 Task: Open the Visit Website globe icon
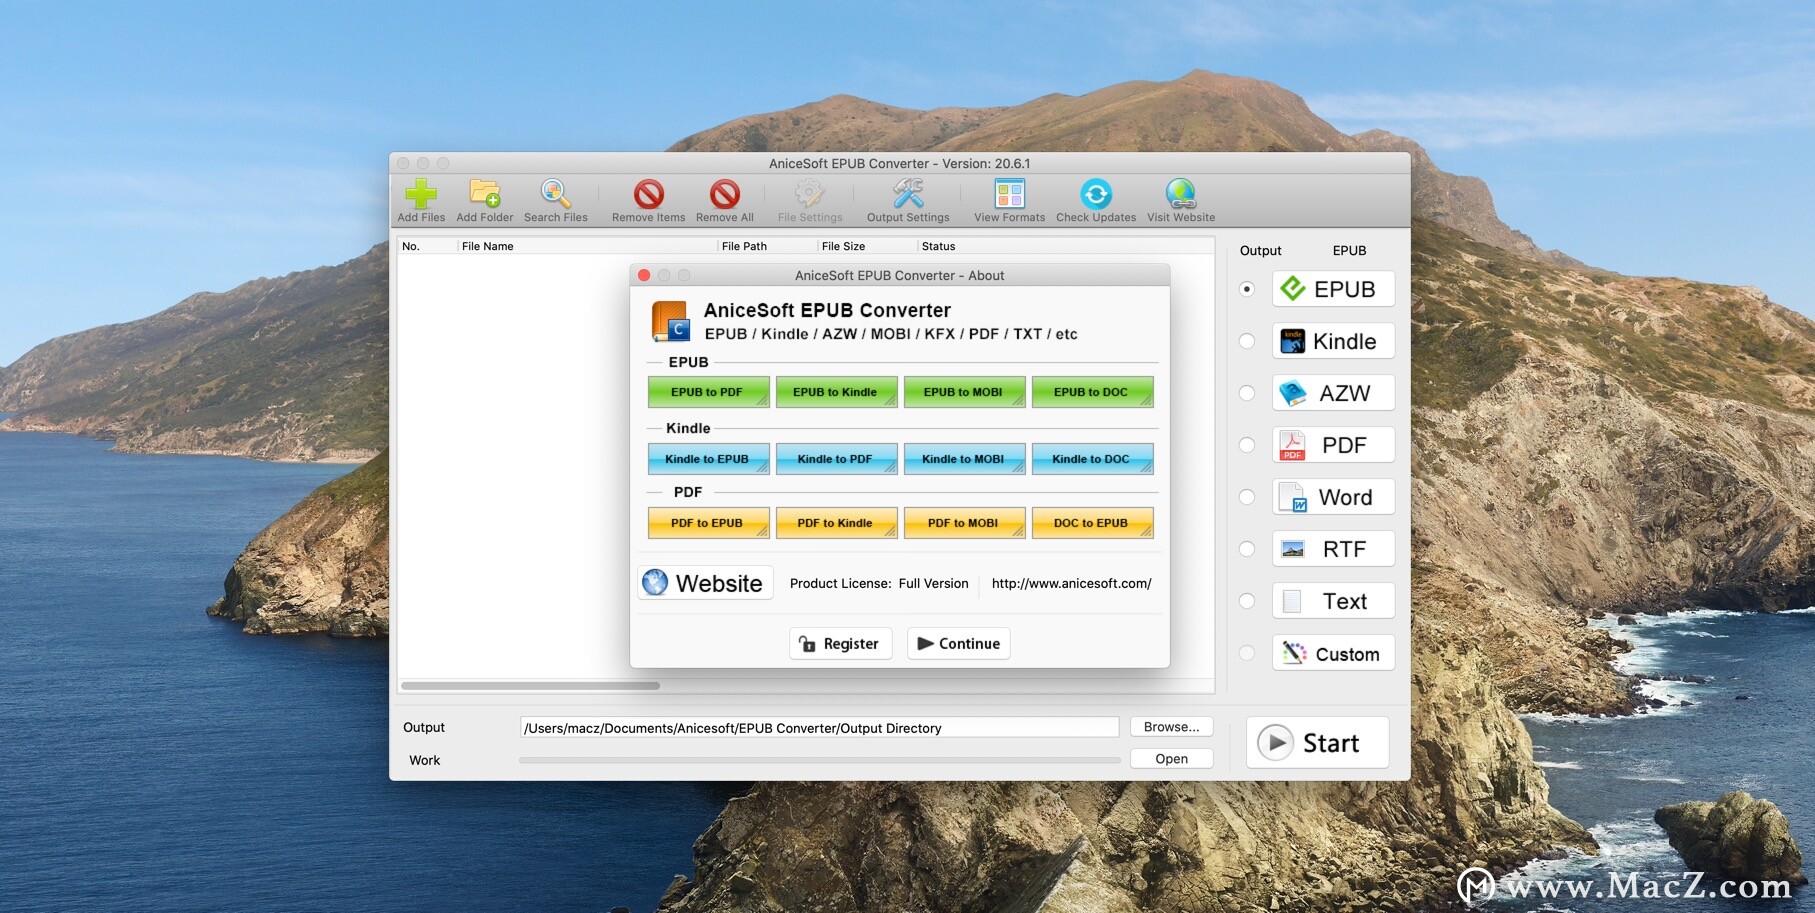pos(1181,193)
